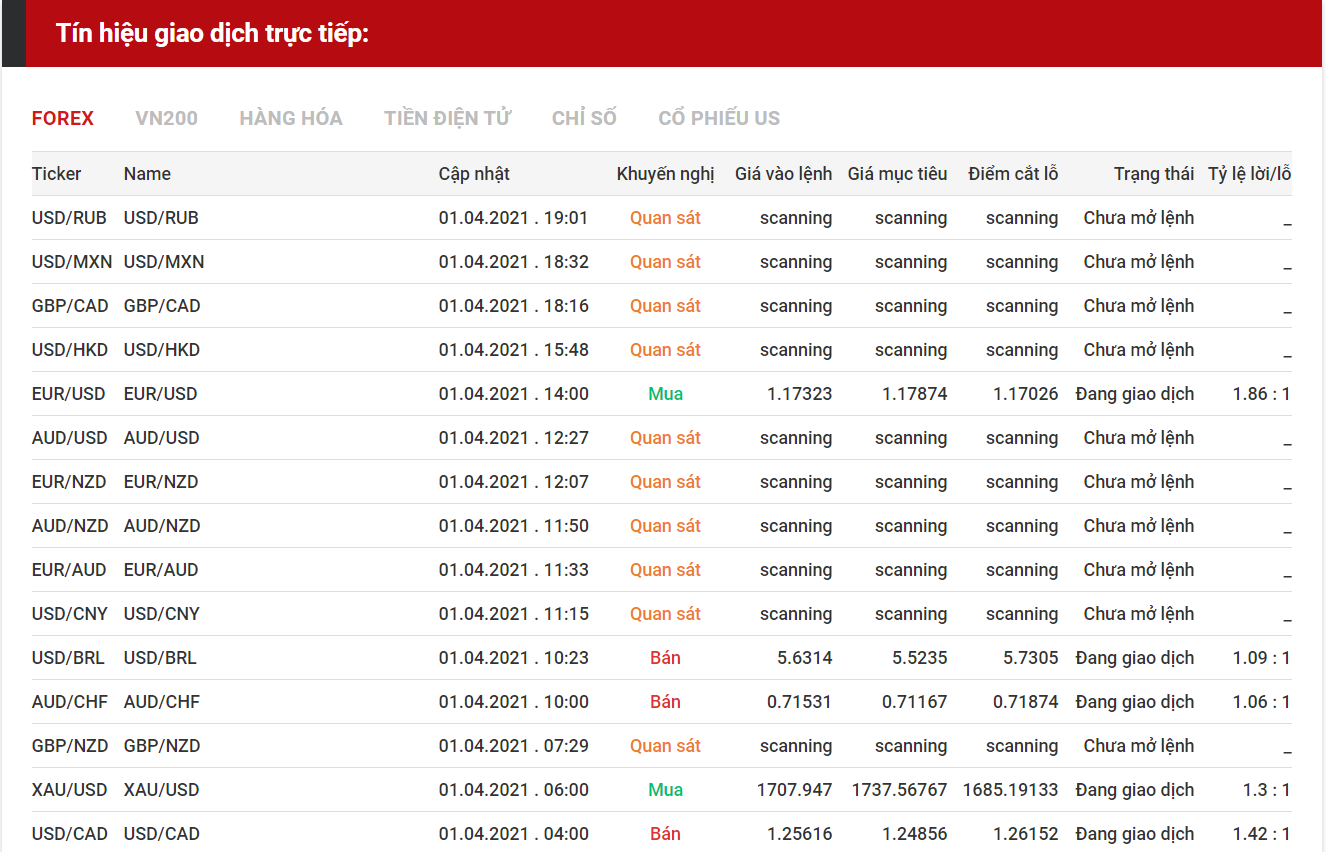This screenshot has width=1326, height=852.
Task: Open the TIỀN ĐIỆN TỬ tab
Action: point(447,118)
